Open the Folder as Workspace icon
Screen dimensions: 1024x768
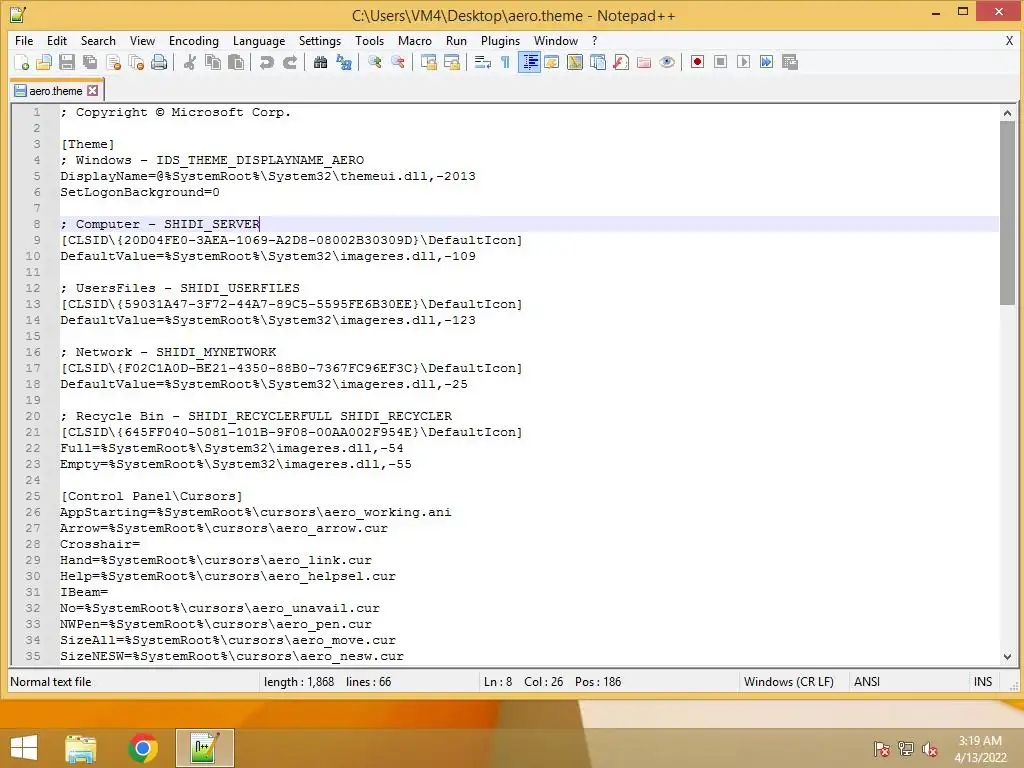point(644,62)
